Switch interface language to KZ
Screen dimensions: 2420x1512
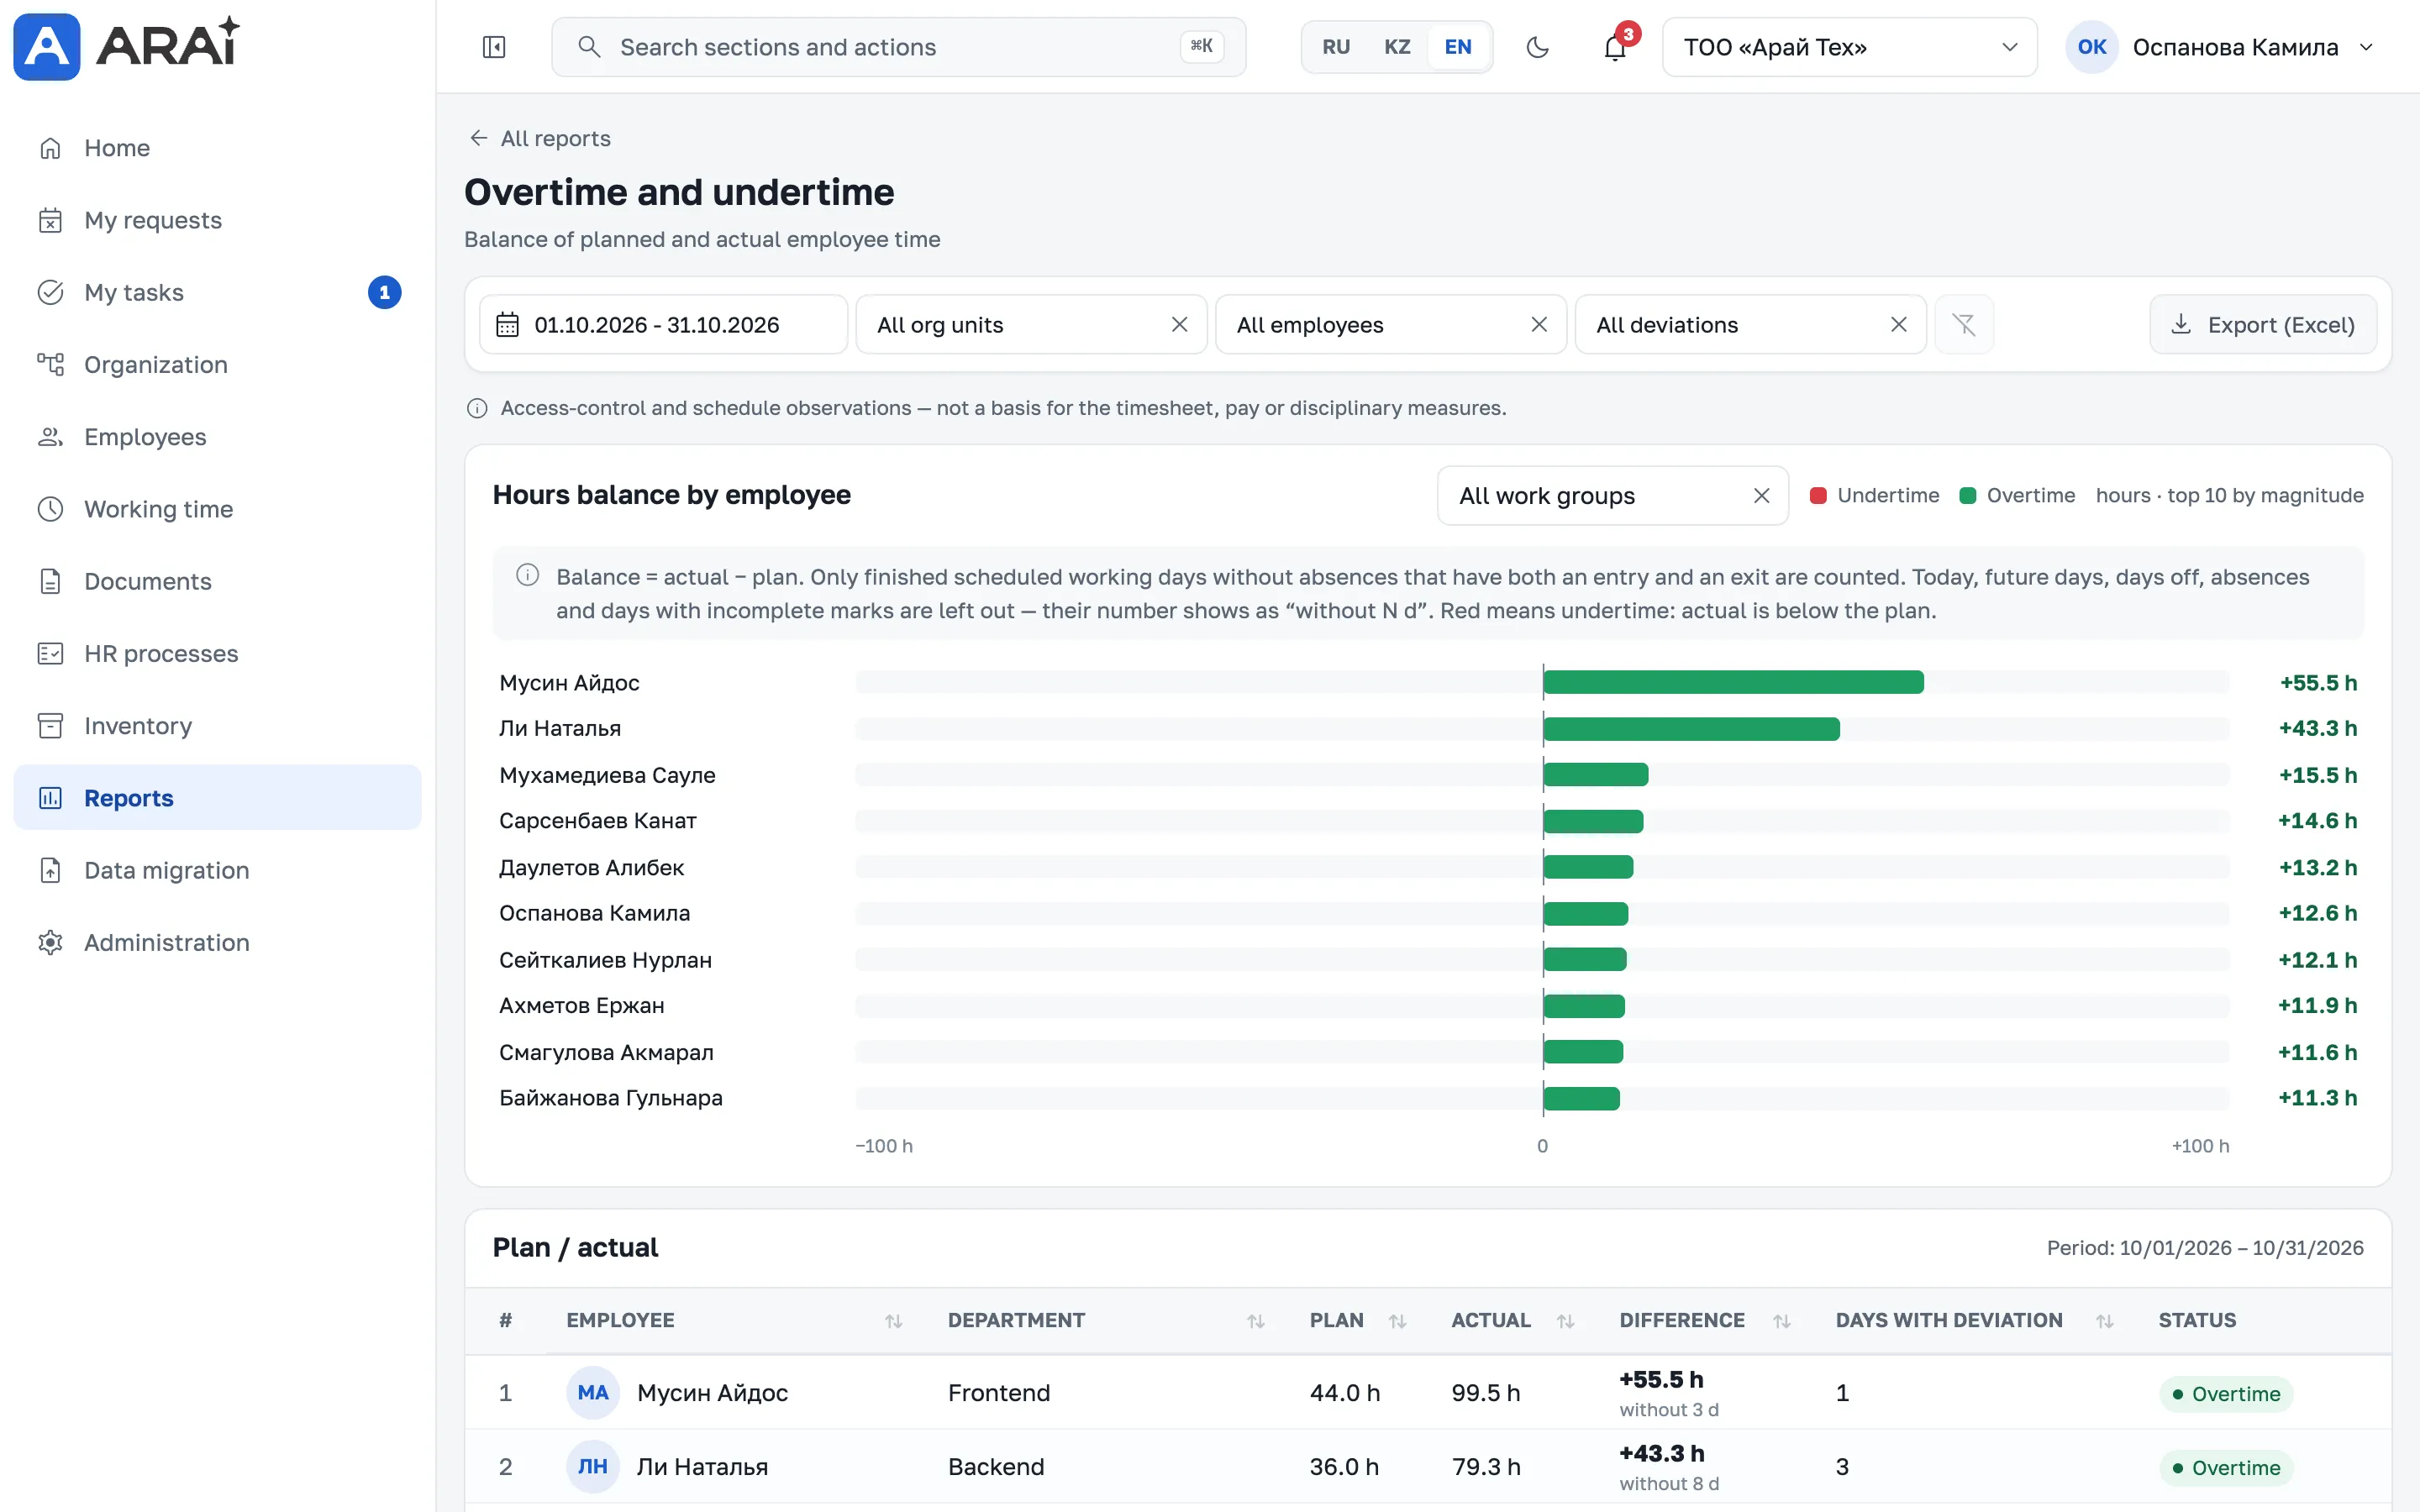pos(1397,47)
